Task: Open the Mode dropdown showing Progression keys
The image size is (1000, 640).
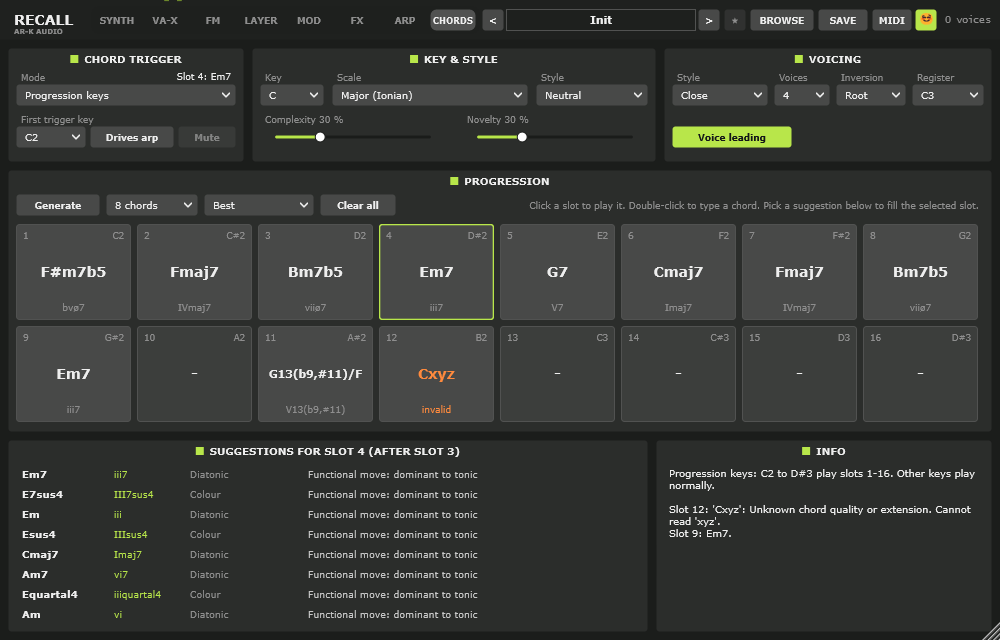Action: click(126, 96)
